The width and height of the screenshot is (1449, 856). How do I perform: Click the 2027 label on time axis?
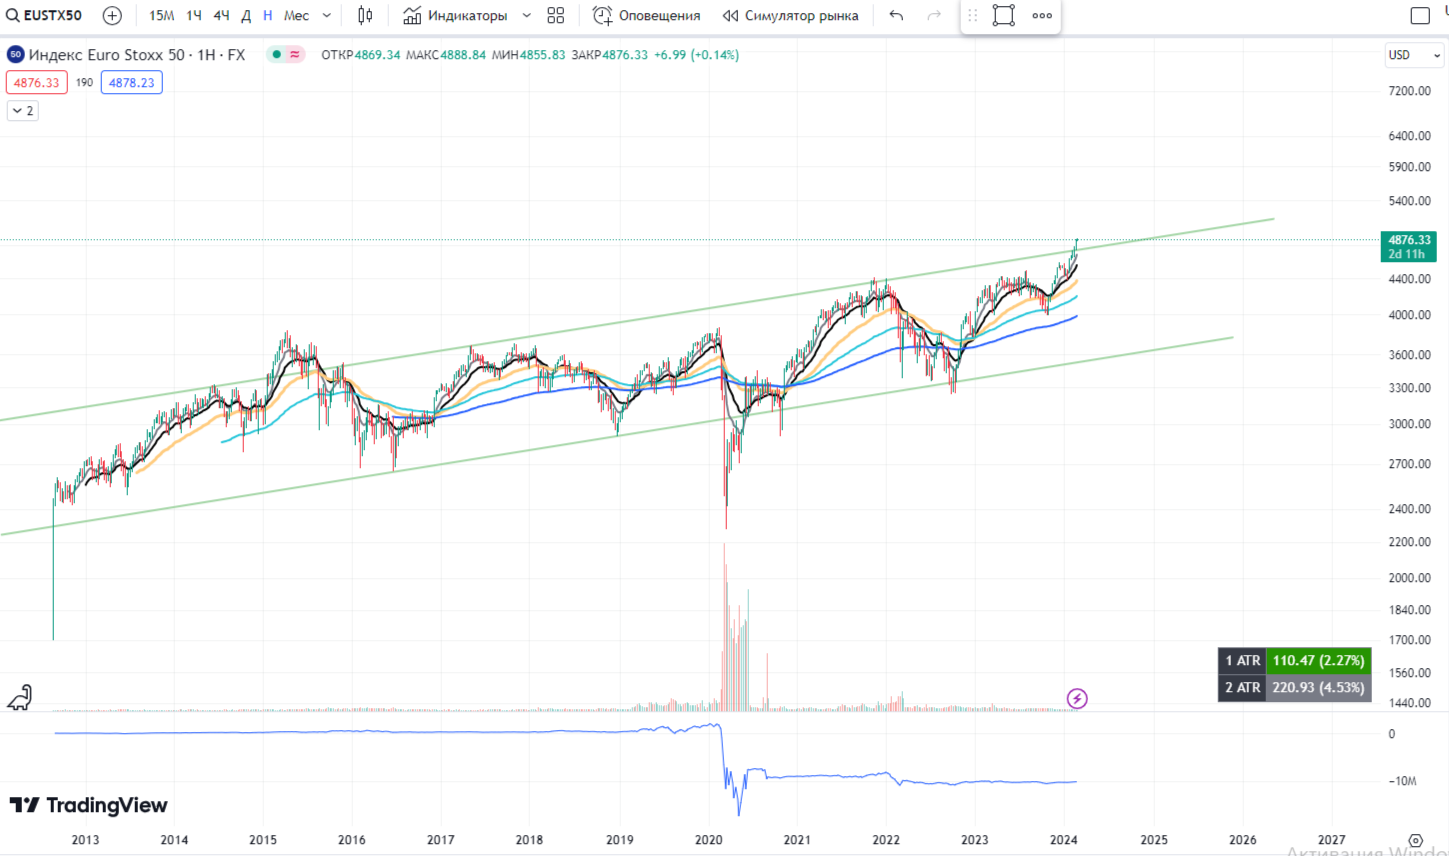click(x=1331, y=840)
